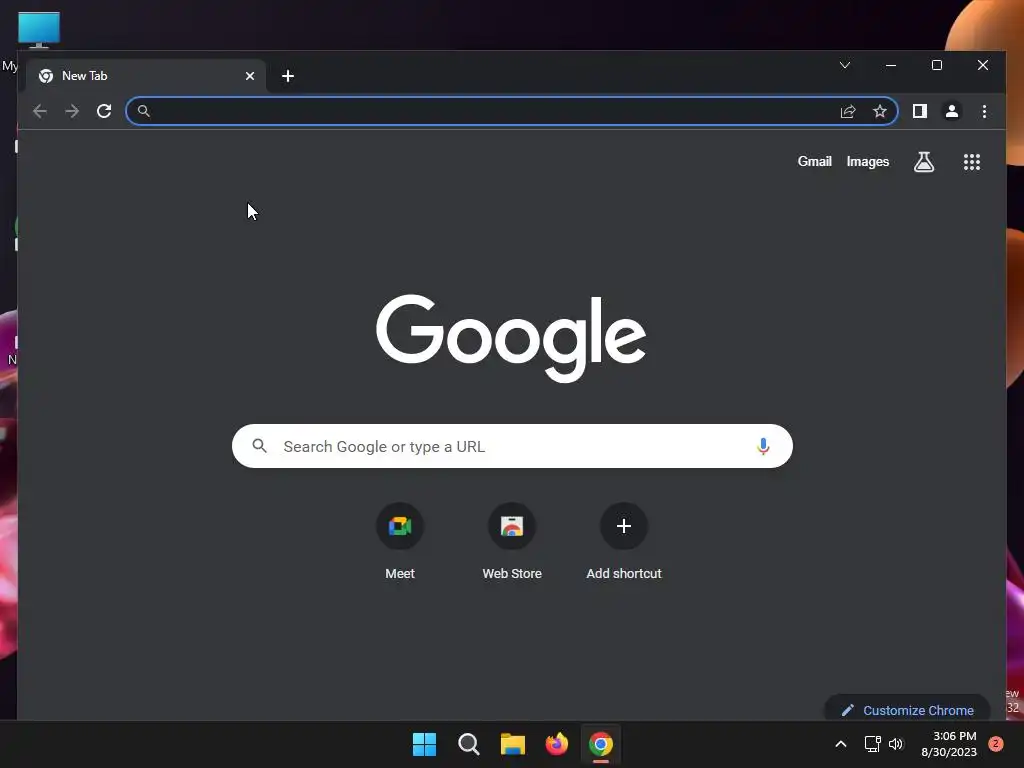
Task: Open the Chrome profile menu
Action: [x=952, y=112]
